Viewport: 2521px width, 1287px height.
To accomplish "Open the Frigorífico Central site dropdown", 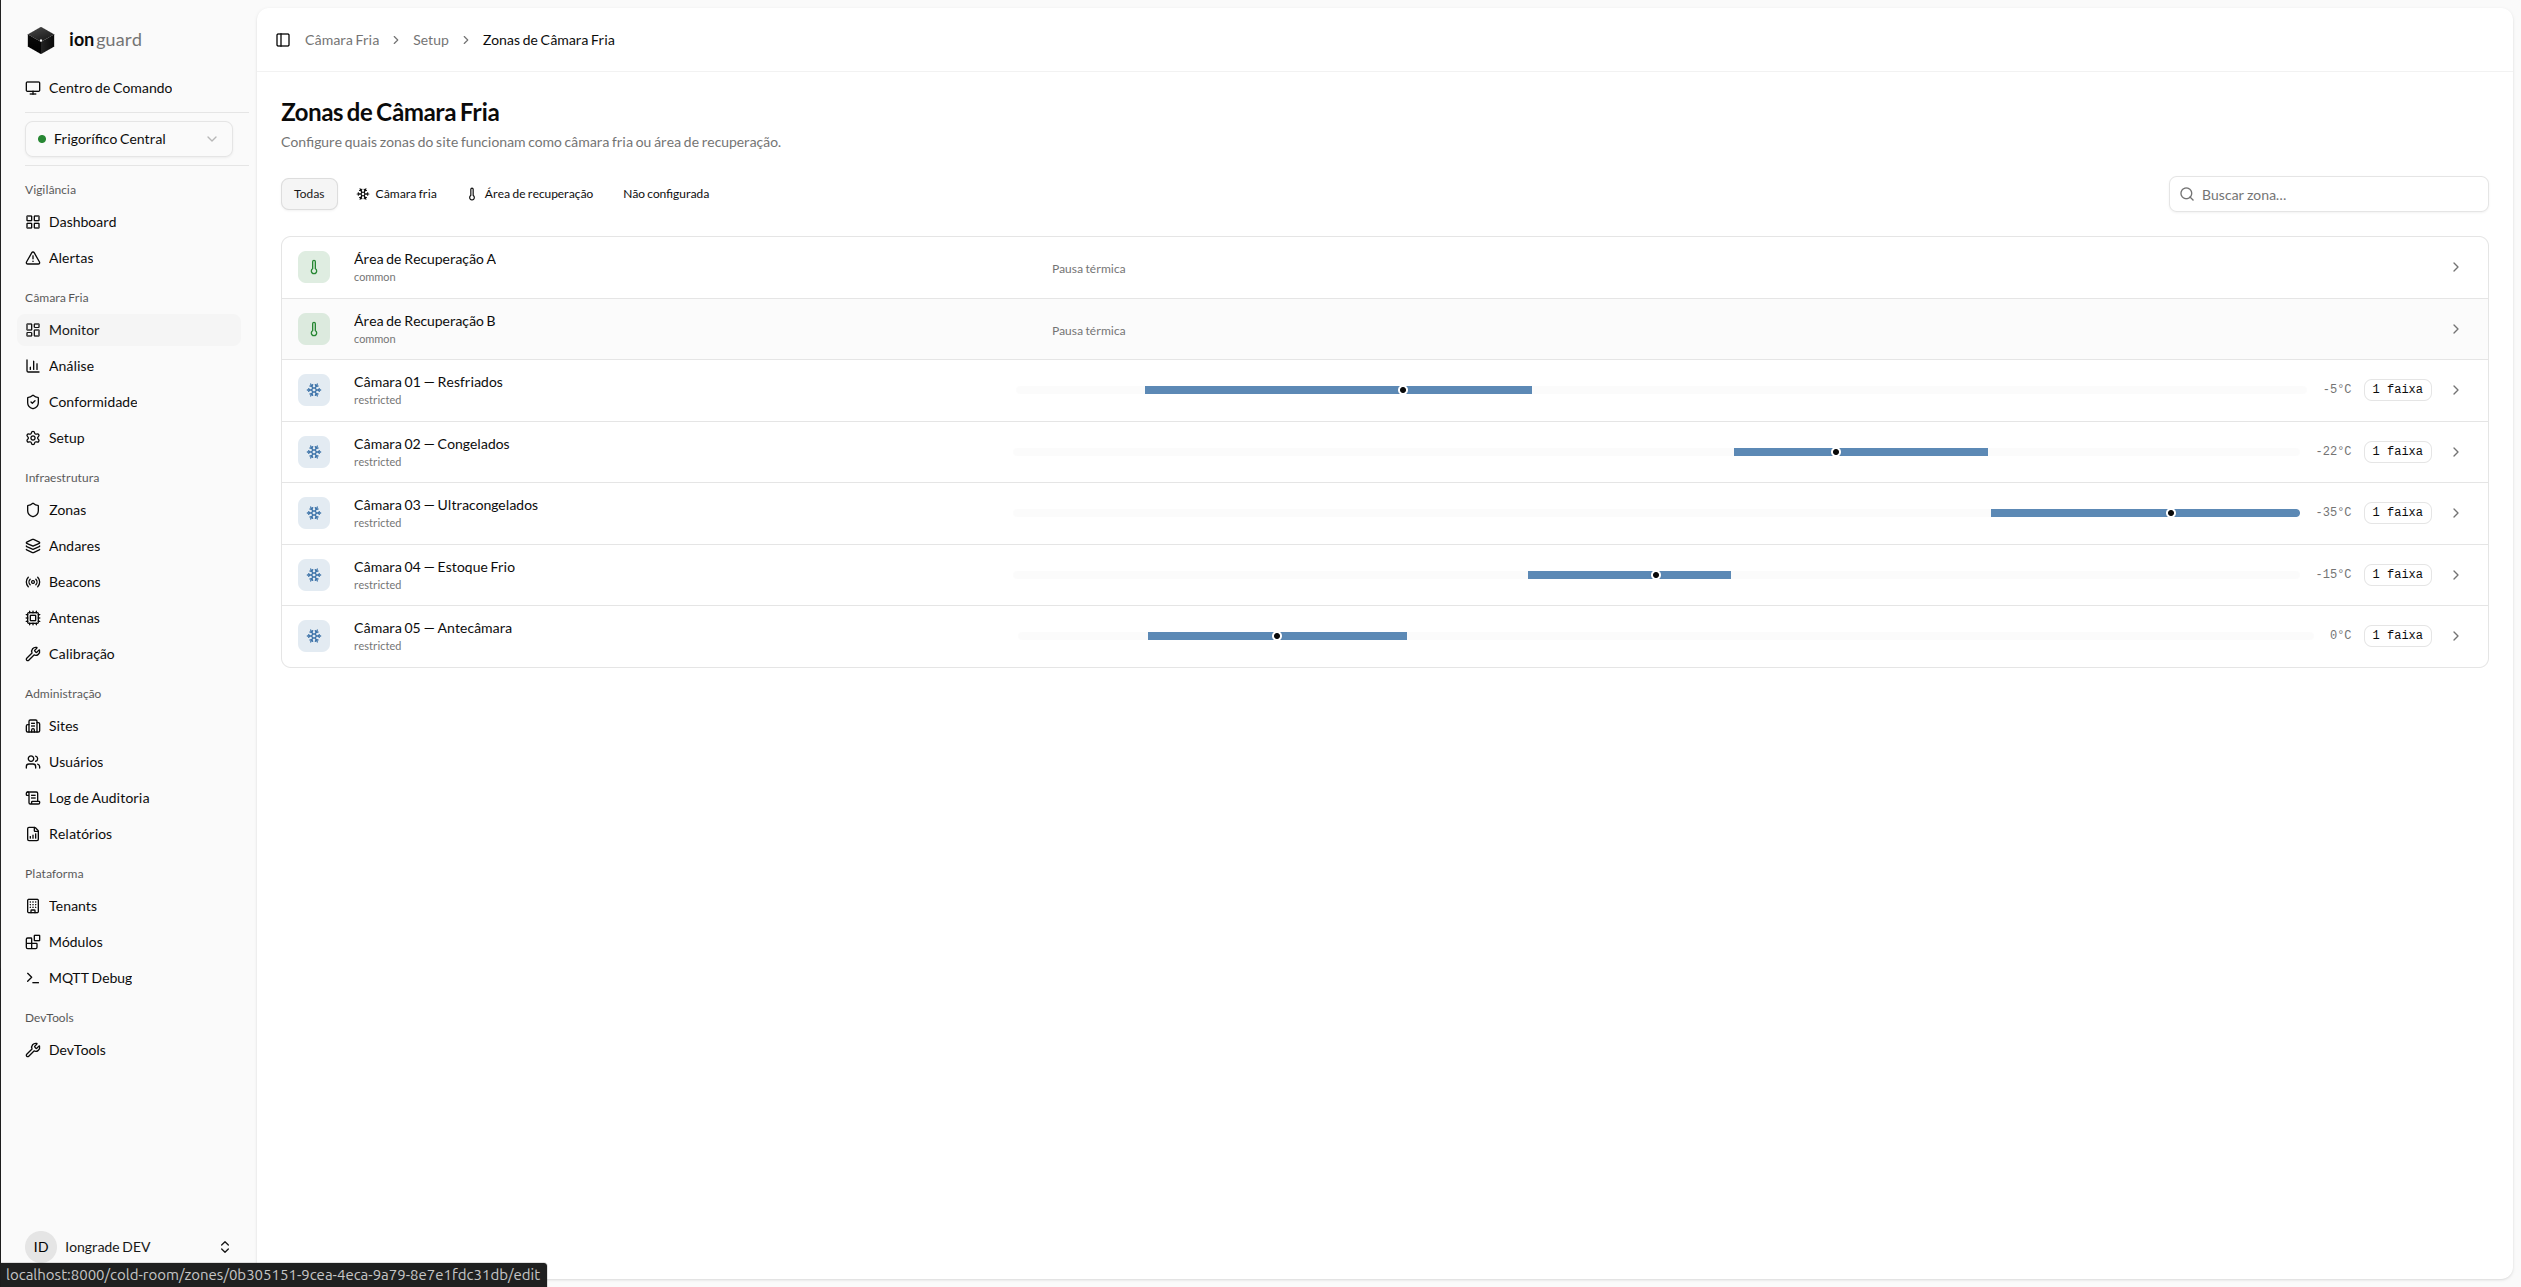I will pos(129,139).
